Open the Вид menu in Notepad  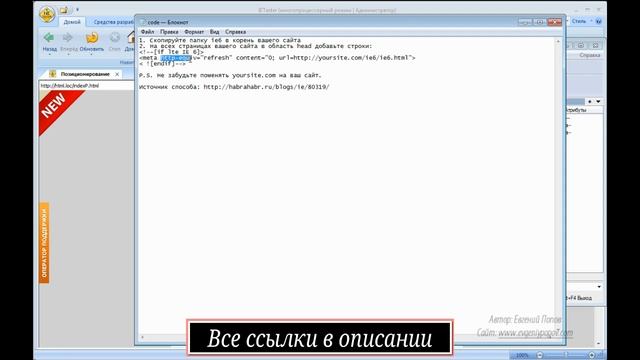214,32
